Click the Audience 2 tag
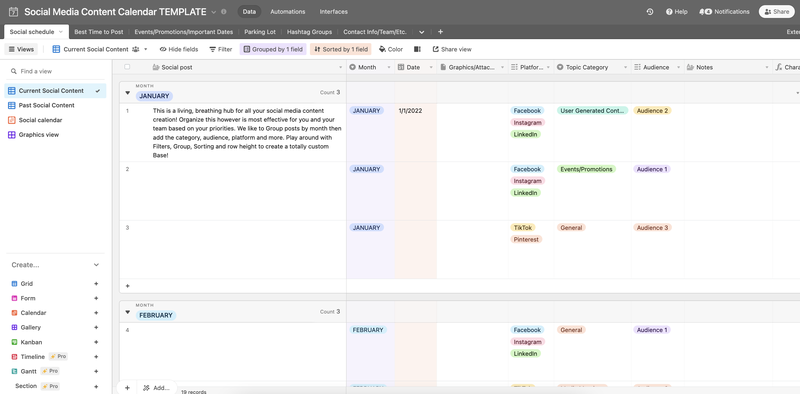Image resolution: width=800 pixels, height=394 pixels. tap(652, 111)
